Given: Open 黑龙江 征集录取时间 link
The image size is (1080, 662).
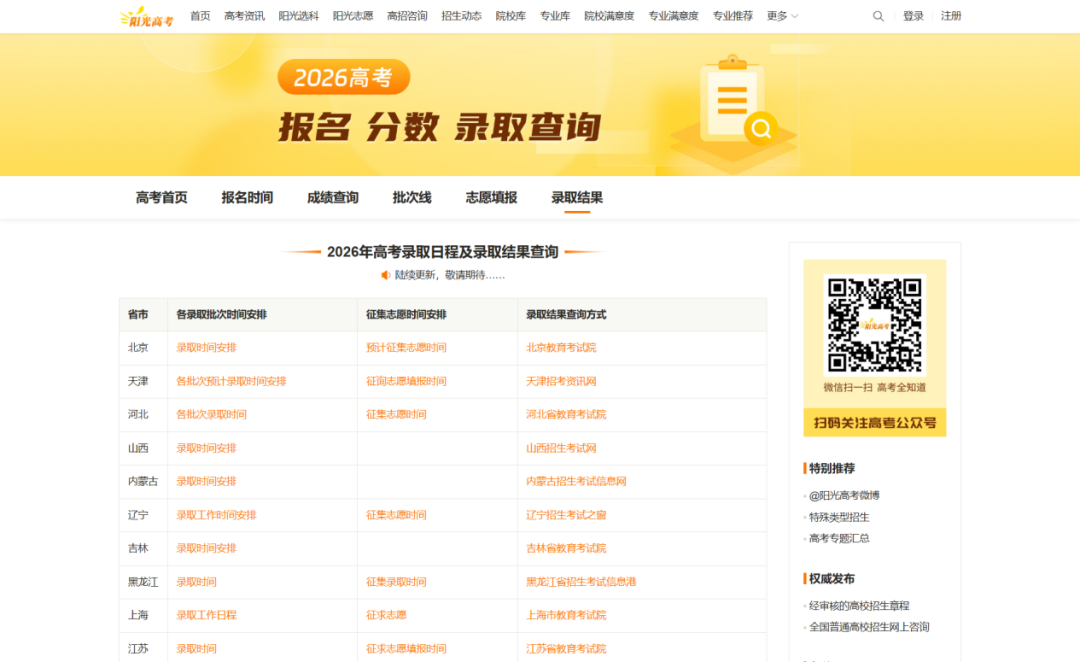Looking at the screenshot, I should click(x=396, y=582).
